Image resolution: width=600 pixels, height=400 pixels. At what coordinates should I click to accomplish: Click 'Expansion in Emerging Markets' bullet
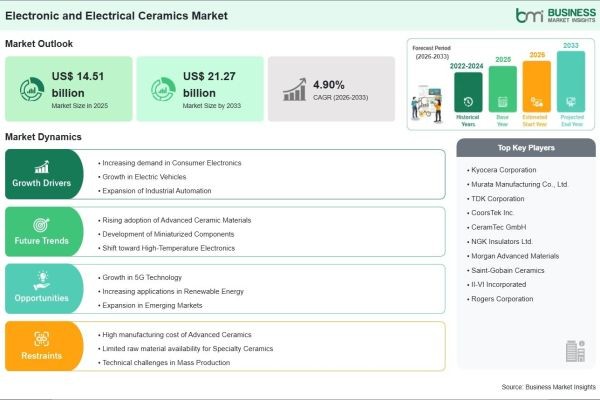click(150, 305)
